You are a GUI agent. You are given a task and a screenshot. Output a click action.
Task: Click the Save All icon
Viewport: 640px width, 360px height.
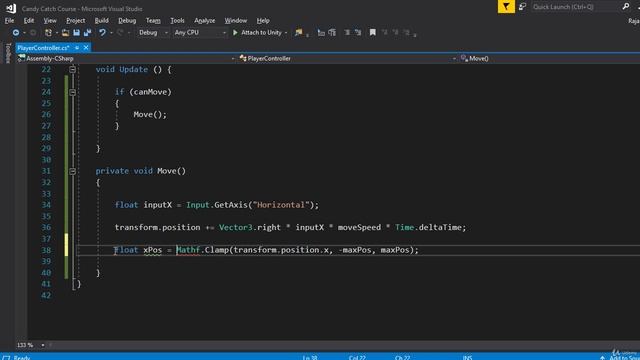[x=87, y=32]
